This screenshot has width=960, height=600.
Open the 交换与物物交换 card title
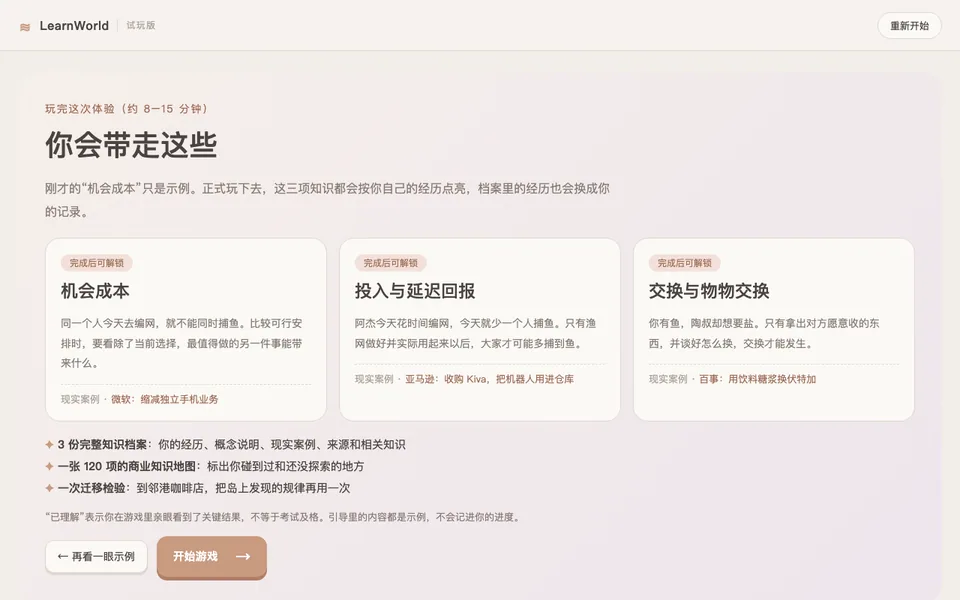tap(709, 291)
